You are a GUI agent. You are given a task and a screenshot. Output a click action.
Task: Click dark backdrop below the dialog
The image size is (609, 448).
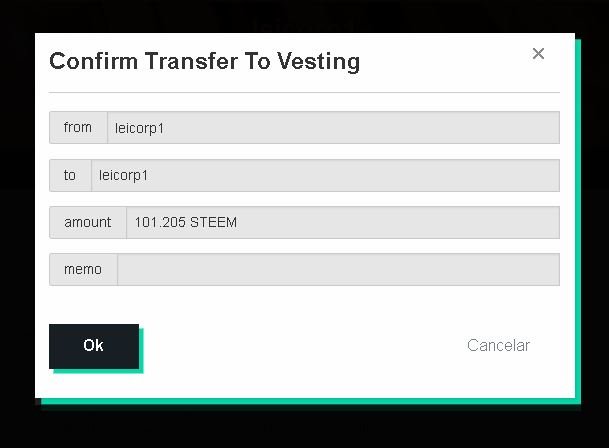(304, 427)
